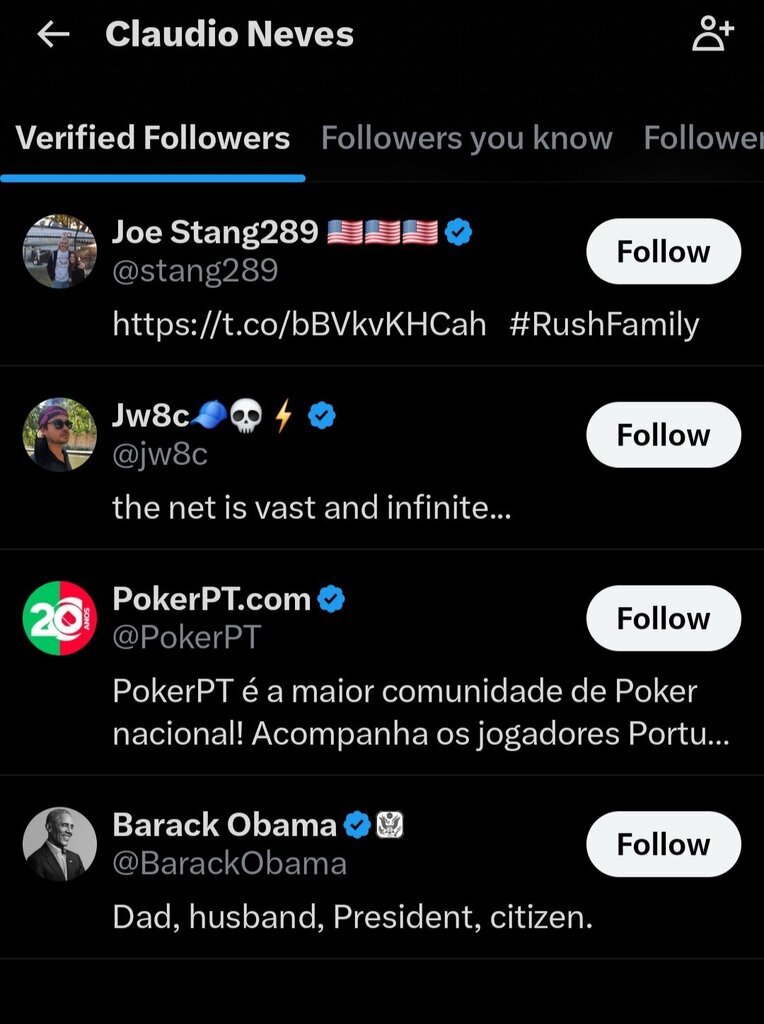This screenshot has width=764, height=1024.
Task: Open the PokerPT 20 anos logo avatar
Action: point(60,617)
